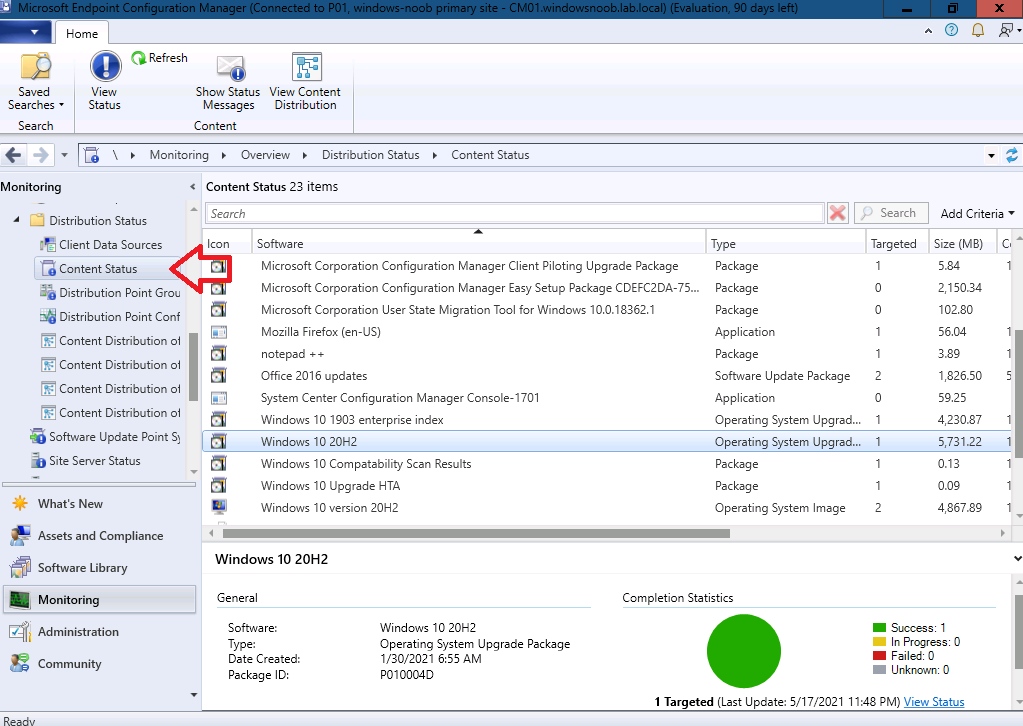The image size is (1023, 726).
Task: Select the Site Server Status node
Action: point(85,461)
